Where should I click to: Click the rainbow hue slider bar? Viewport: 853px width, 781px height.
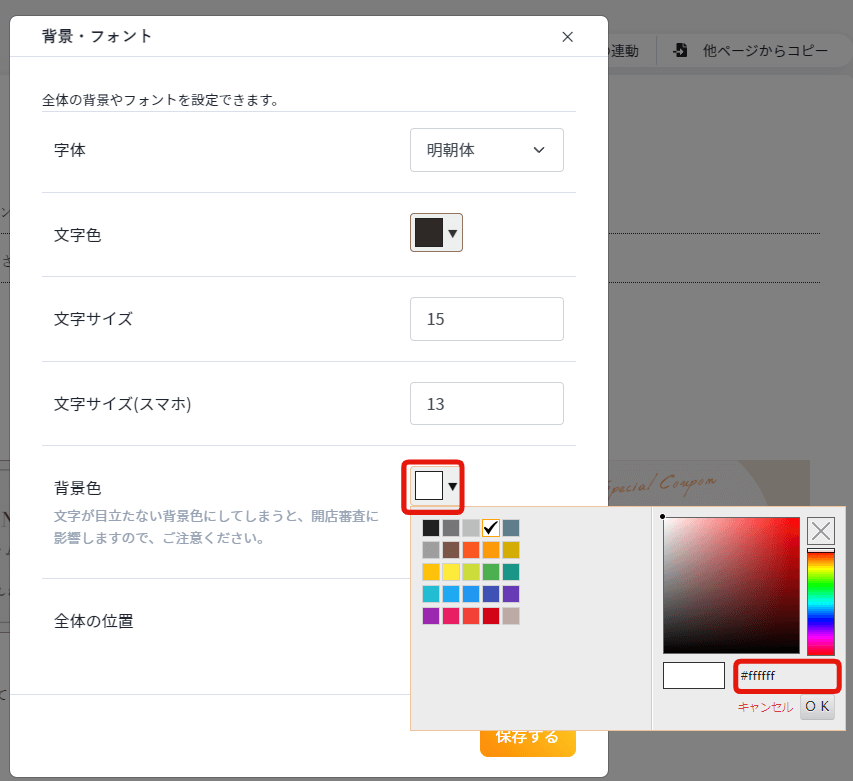click(x=820, y=602)
